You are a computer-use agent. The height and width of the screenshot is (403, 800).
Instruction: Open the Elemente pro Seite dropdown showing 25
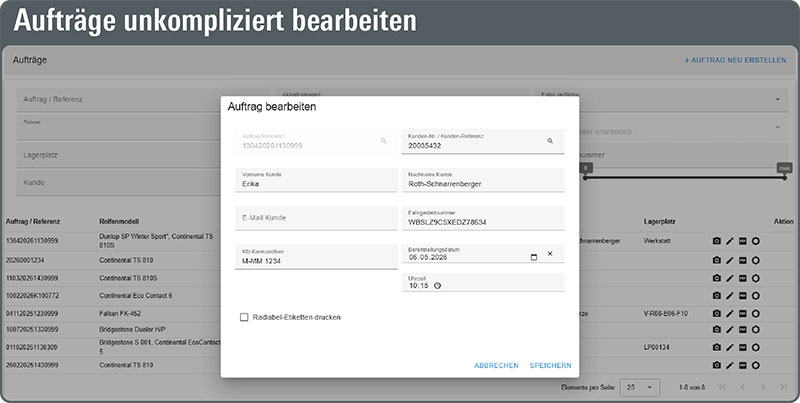(640, 388)
